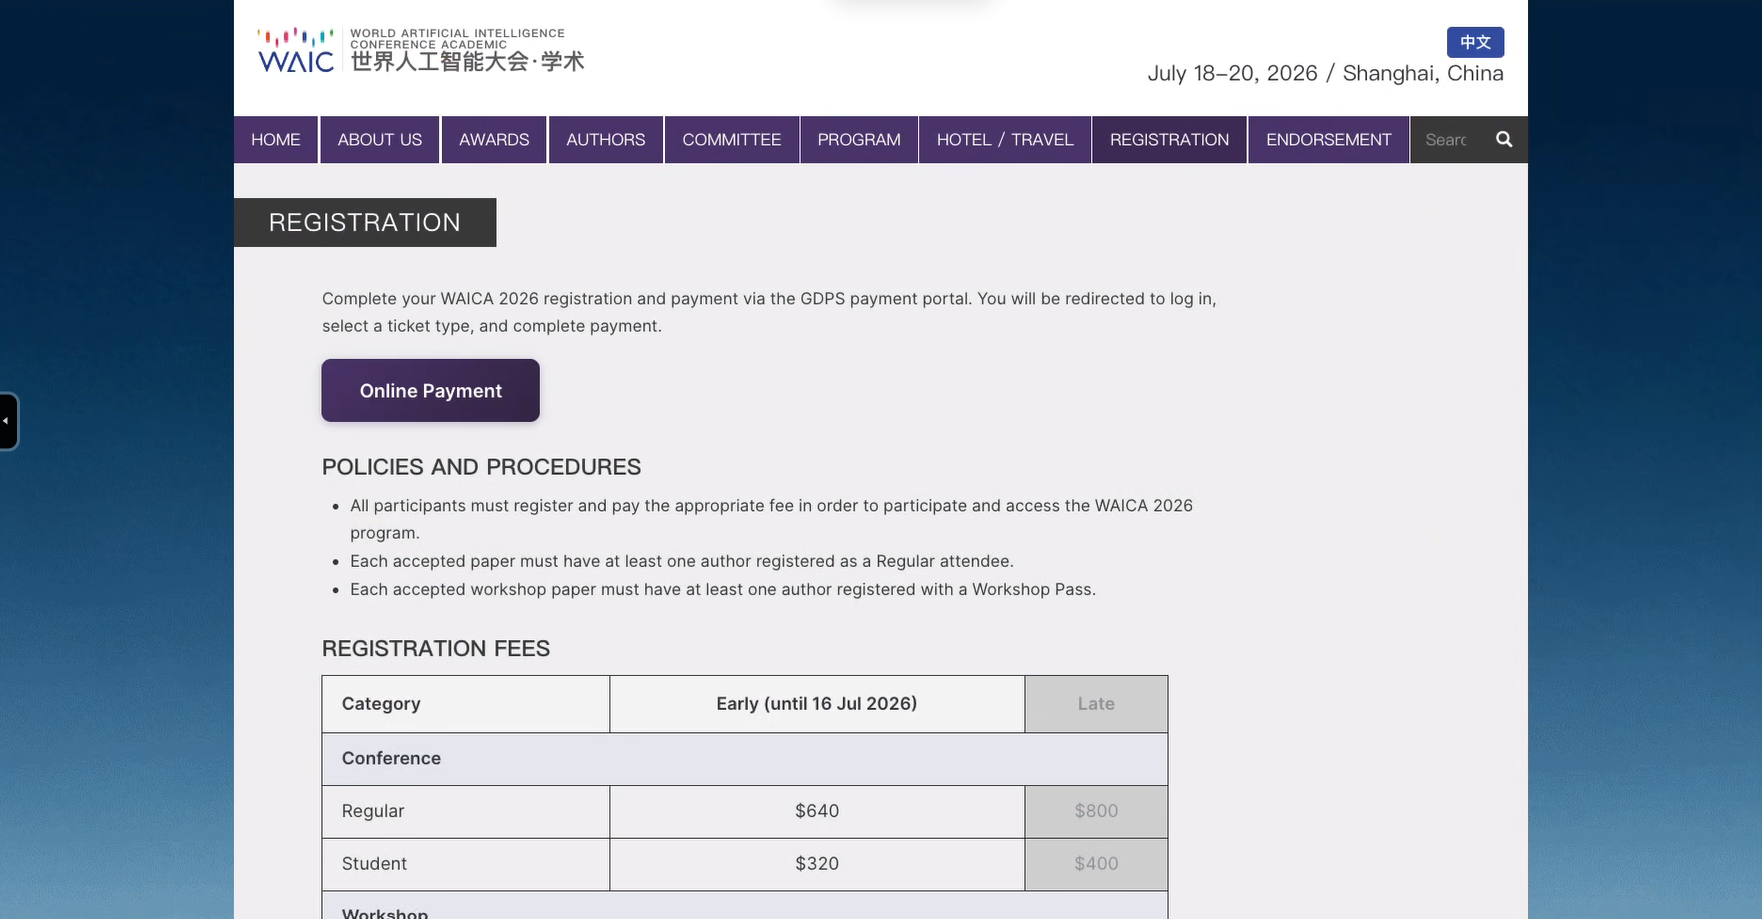
Task: Open the HOTEL / TRAVEL menu item
Action: pos(1005,139)
